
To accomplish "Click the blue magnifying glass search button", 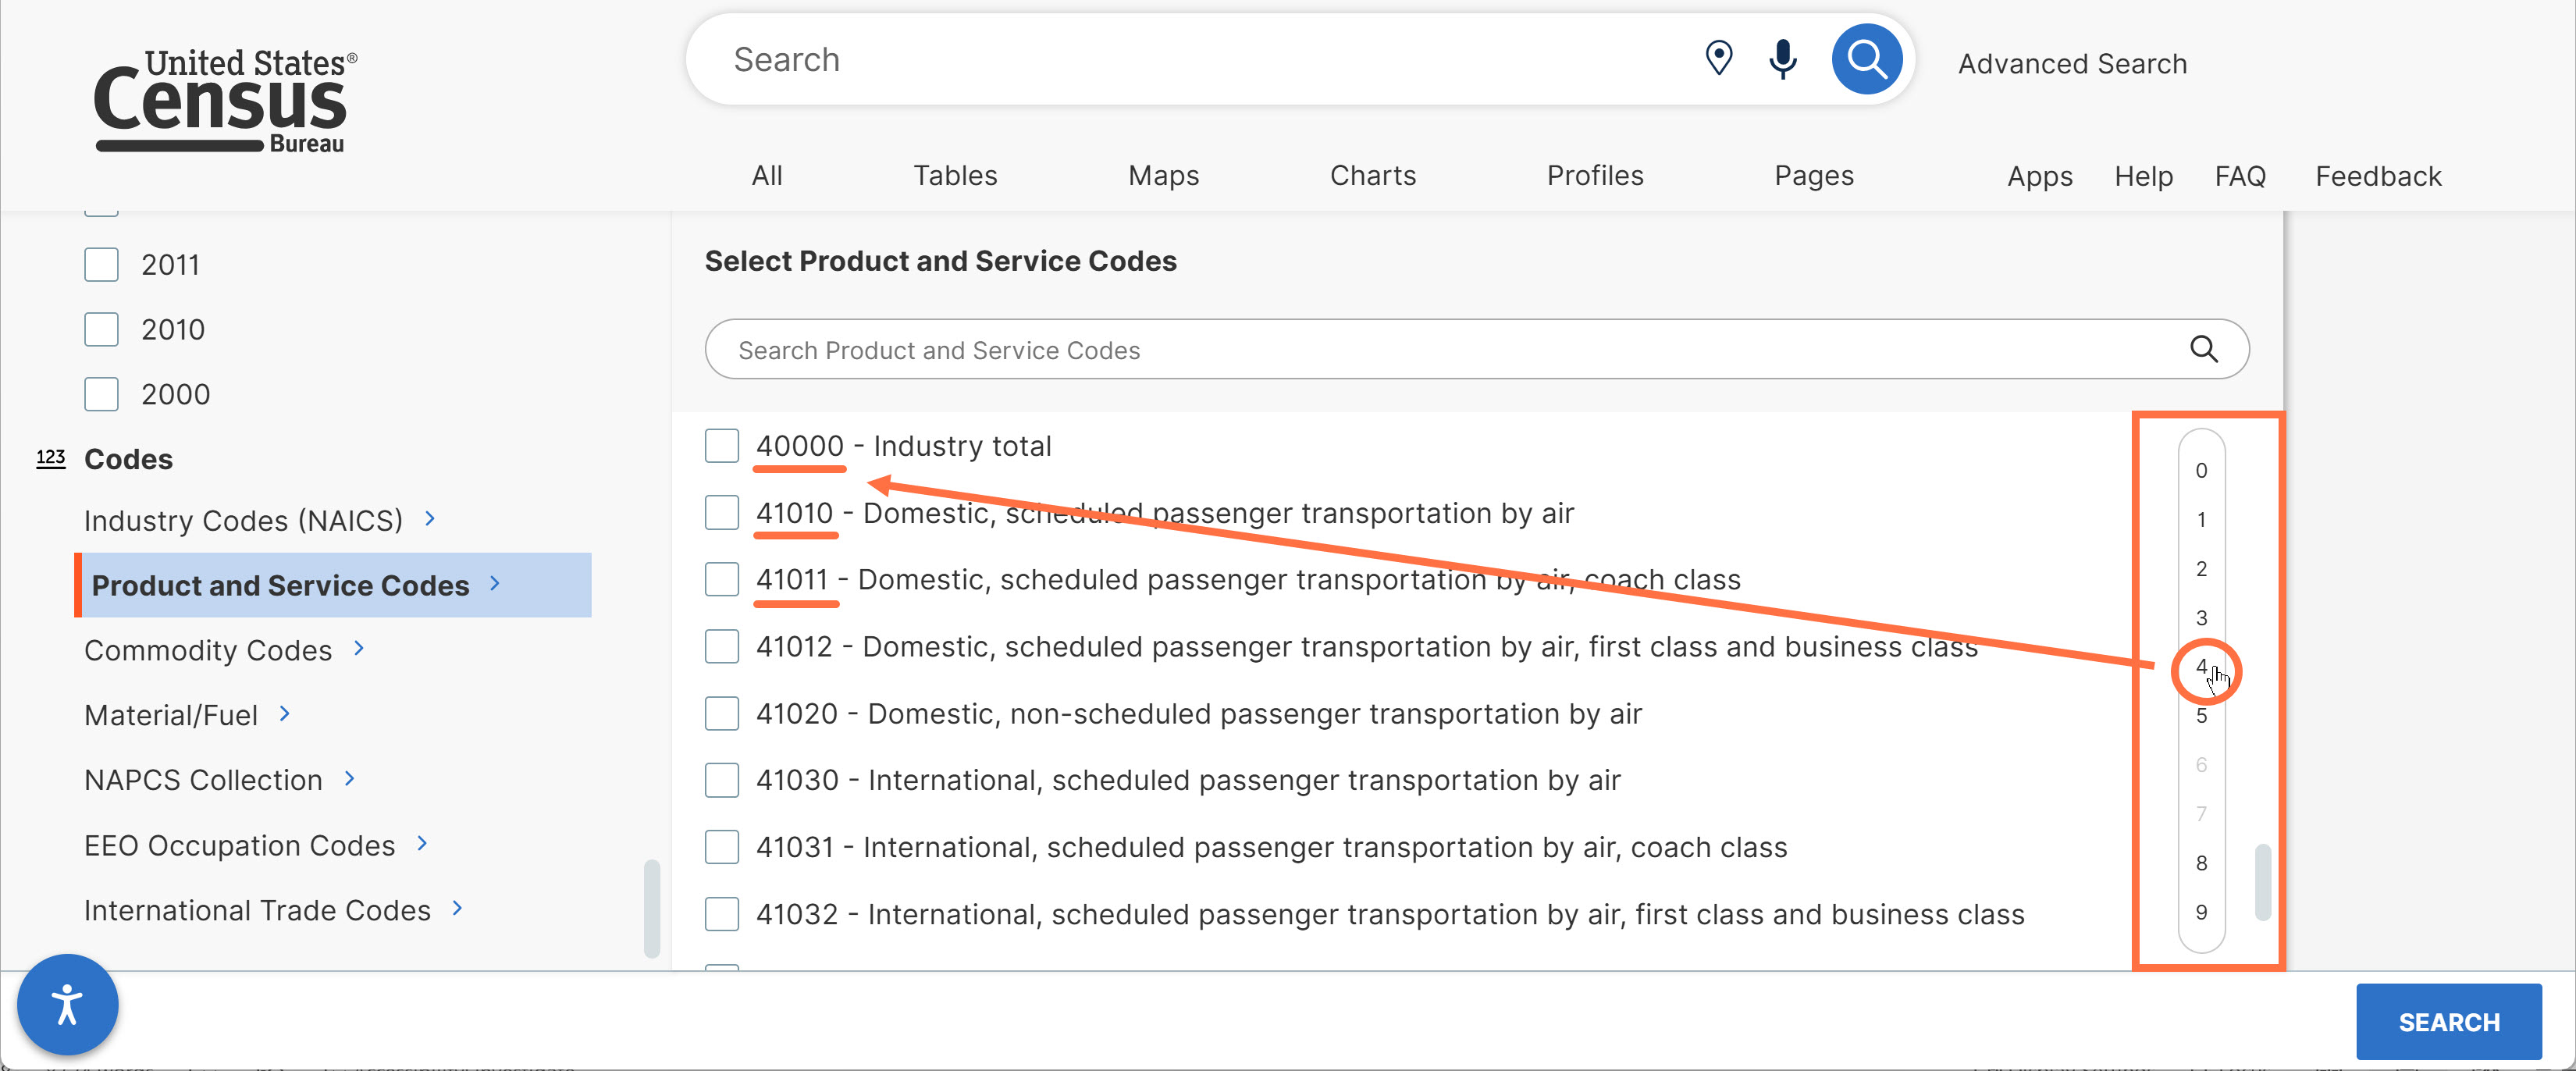I will (1866, 59).
